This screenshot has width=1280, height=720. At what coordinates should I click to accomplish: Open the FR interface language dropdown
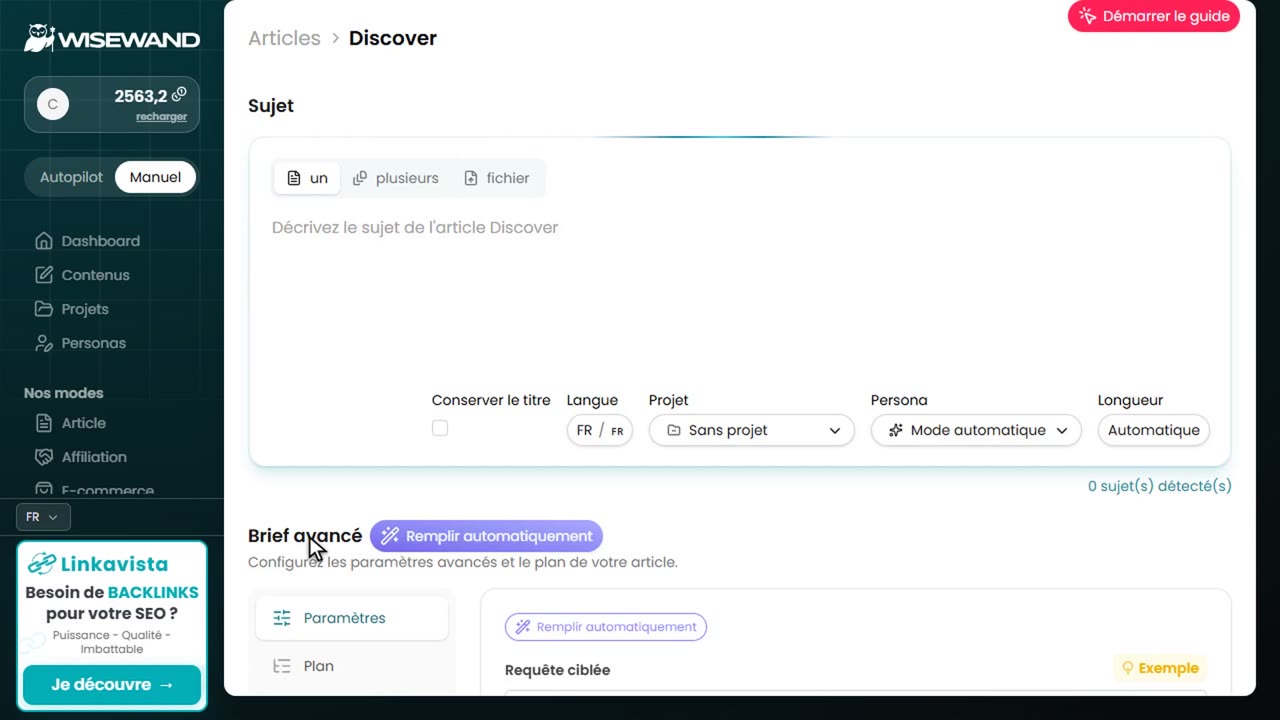(x=43, y=517)
